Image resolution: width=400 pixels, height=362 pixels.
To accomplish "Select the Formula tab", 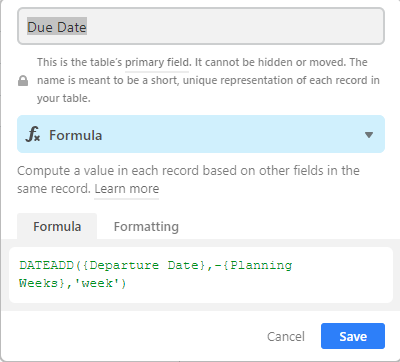I will (x=57, y=227).
